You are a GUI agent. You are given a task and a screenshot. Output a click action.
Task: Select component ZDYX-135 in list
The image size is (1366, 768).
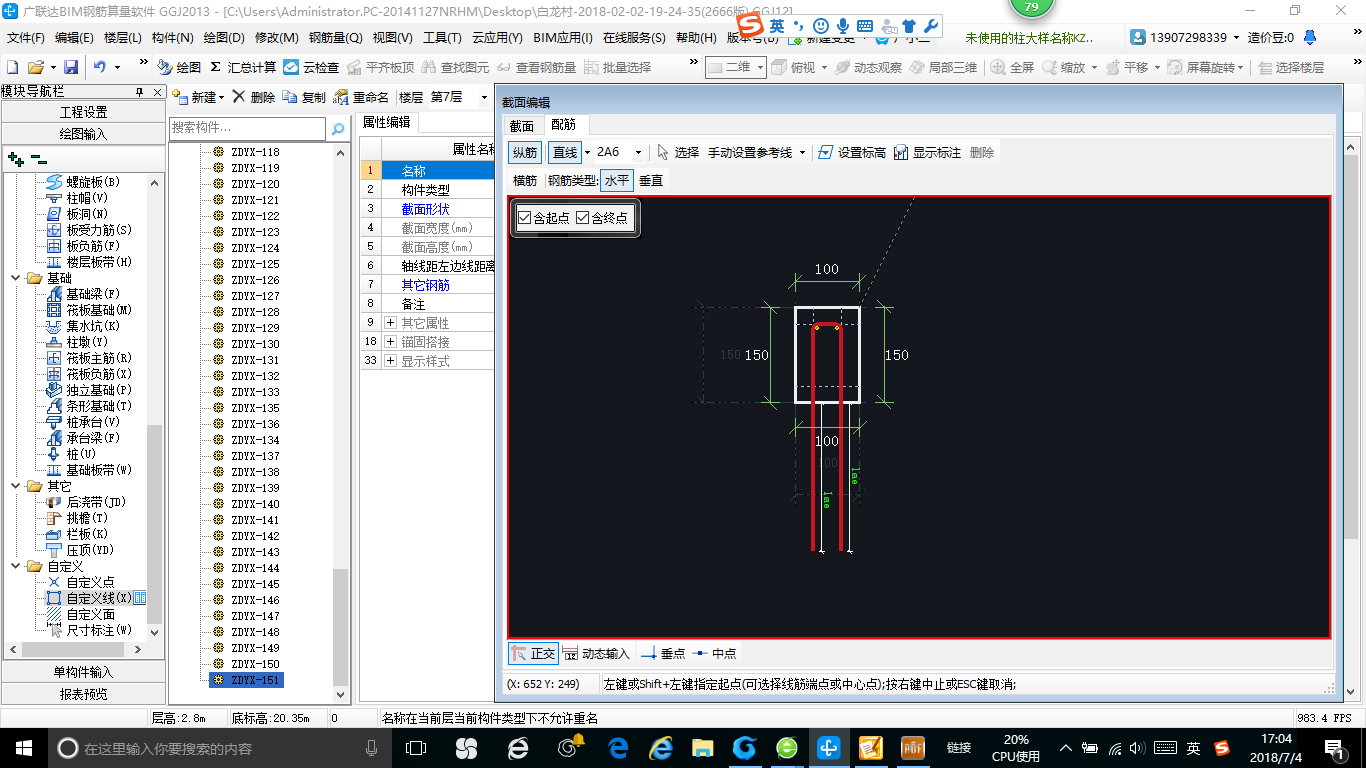255,408
